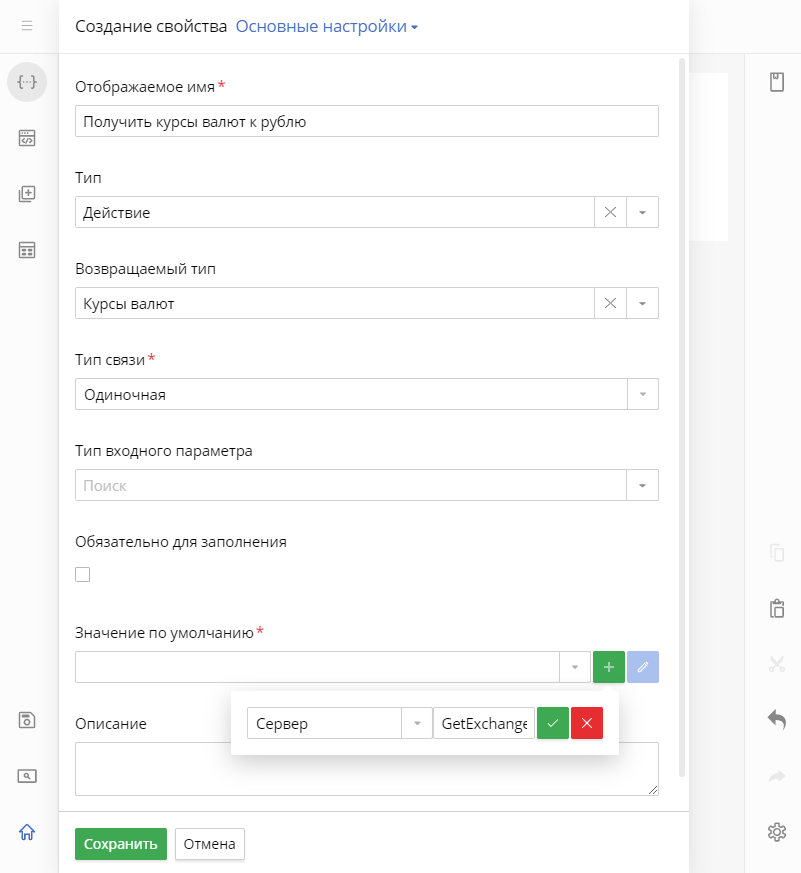Expand the Тип dropdown arrow

pos(642,212)
